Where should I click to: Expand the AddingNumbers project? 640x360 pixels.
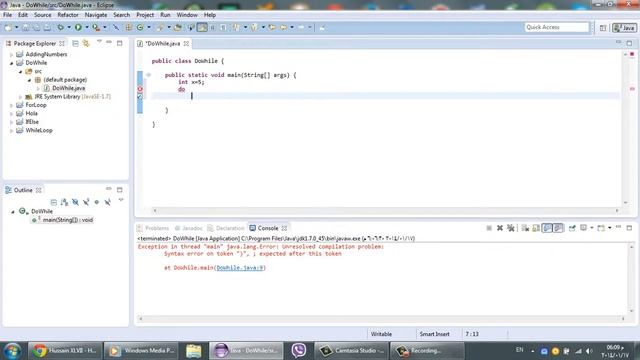[11, 54]
